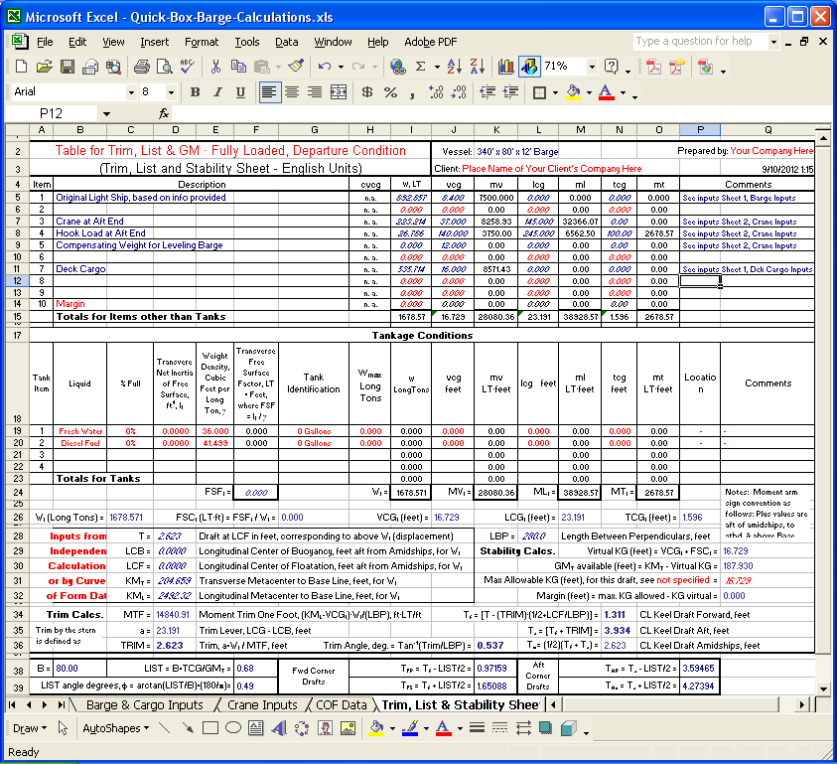
Task: Print the sheet using the printer icon
Action: (x=141, y=67)
